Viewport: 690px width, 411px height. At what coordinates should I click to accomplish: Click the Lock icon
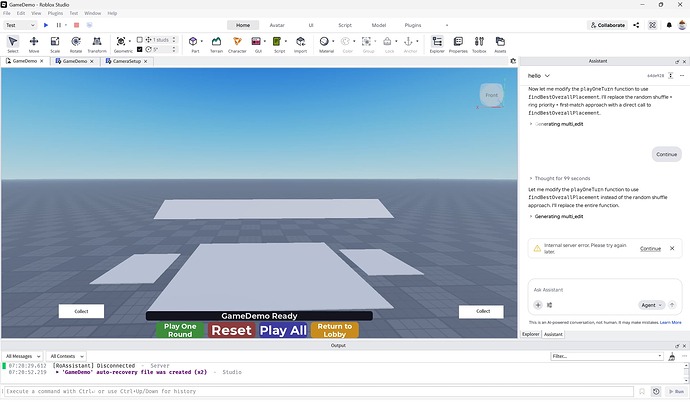pos(387,41)
